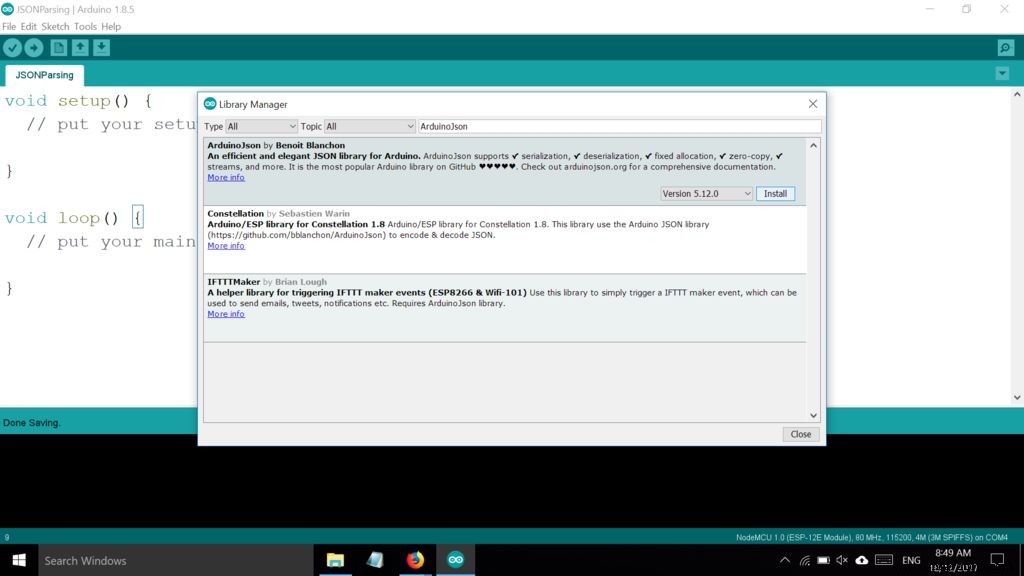The width and height of the screenshot is (1024, 576).
Task: Click the Library Manager scrollbar down arrow
Action: tap(813, 414)
